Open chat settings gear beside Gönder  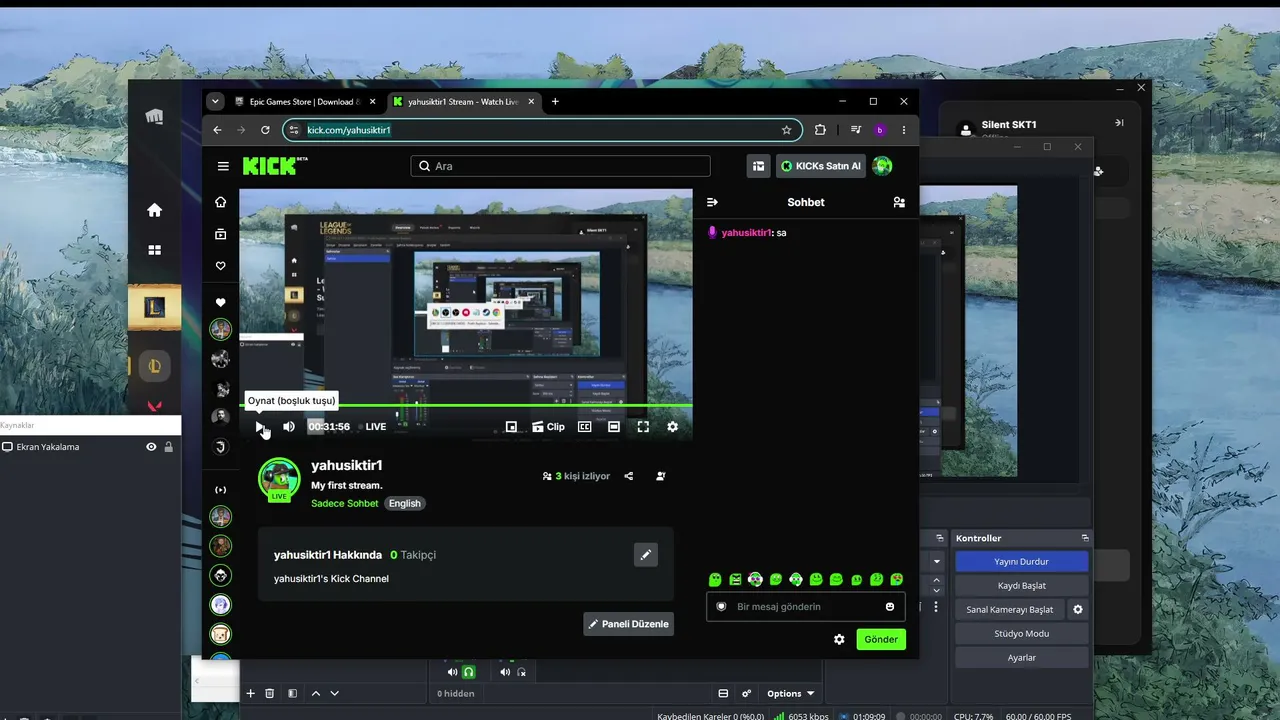[x=839, y=639]
